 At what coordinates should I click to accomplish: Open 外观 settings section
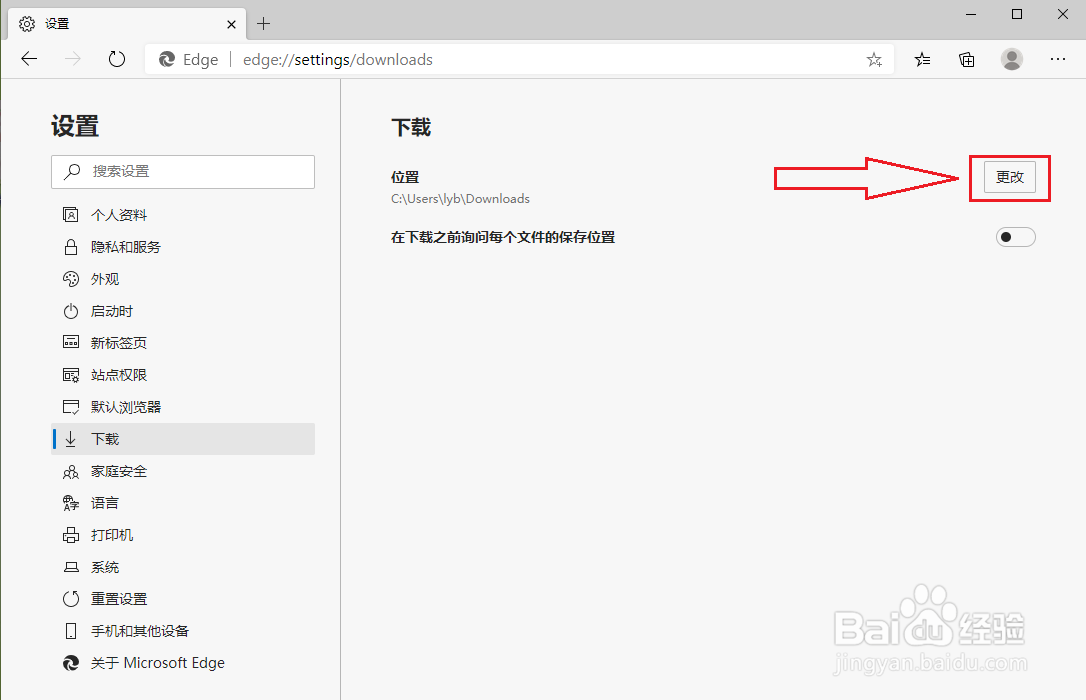click(183, 279)
